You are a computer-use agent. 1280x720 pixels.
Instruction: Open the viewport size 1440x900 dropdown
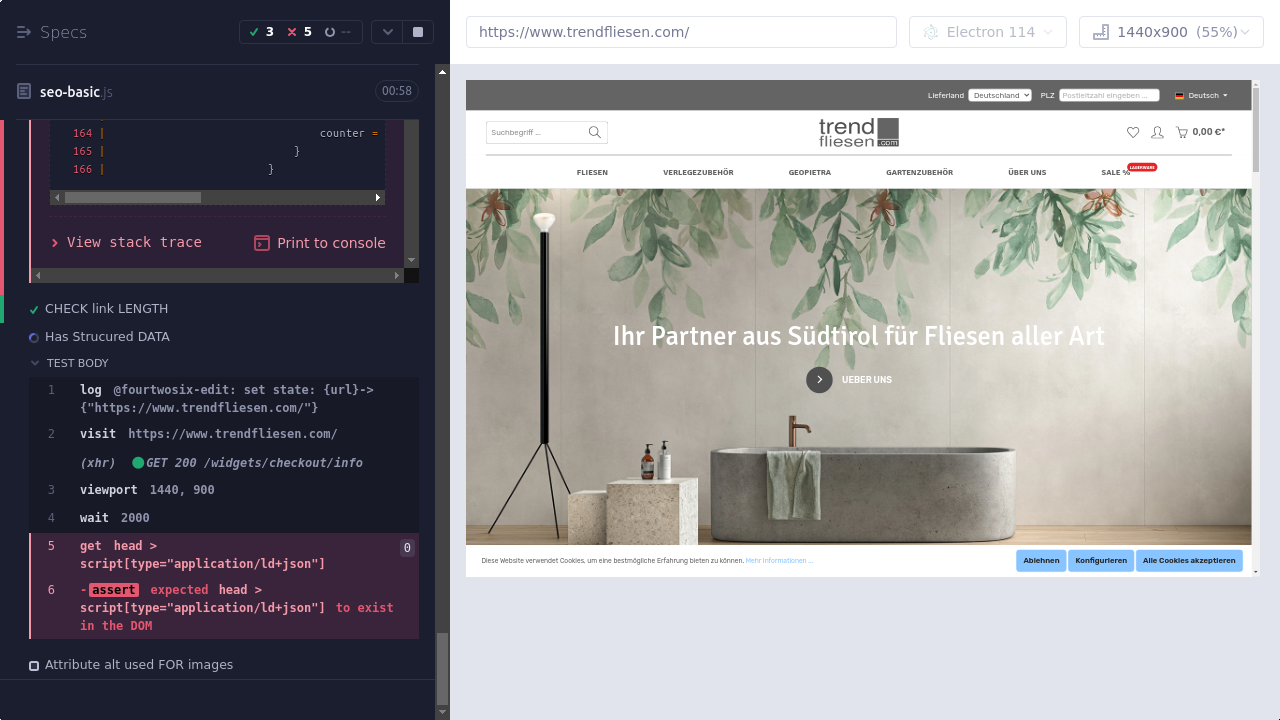[x=1171, y=32]
